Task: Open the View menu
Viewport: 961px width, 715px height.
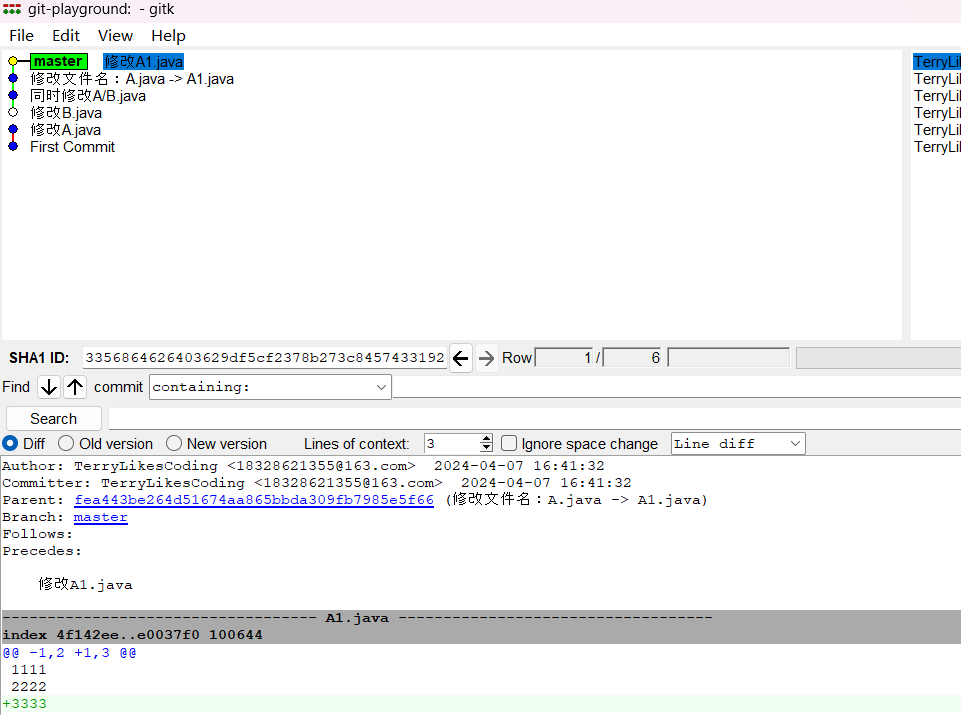Action: click(x=115, y=36)
